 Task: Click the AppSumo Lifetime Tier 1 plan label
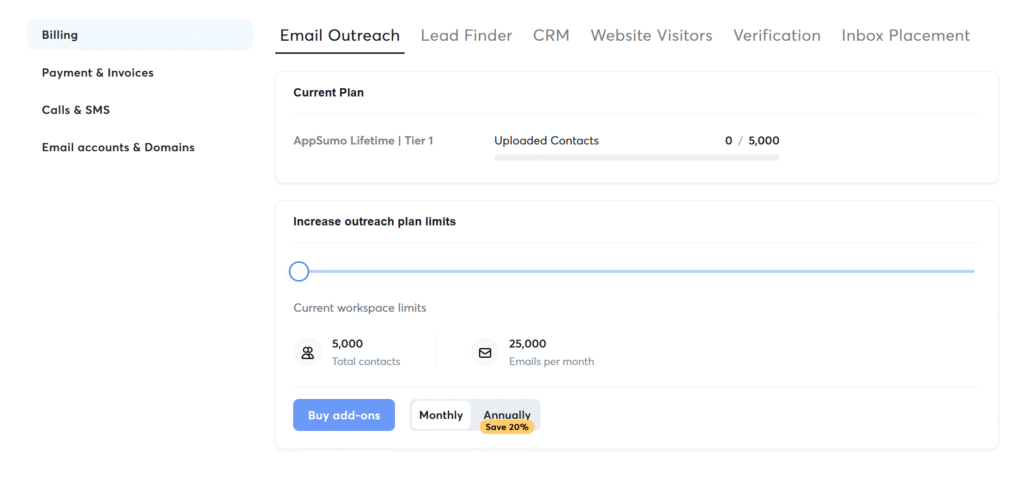[x=363, y=140]
